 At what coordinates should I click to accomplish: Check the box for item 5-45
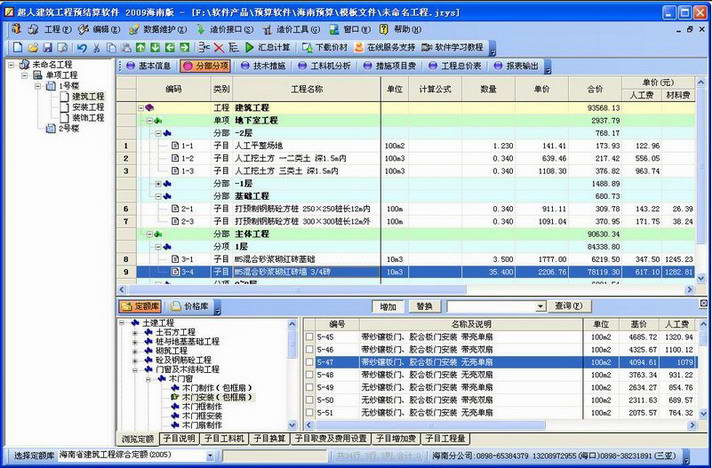click(311, 337)
